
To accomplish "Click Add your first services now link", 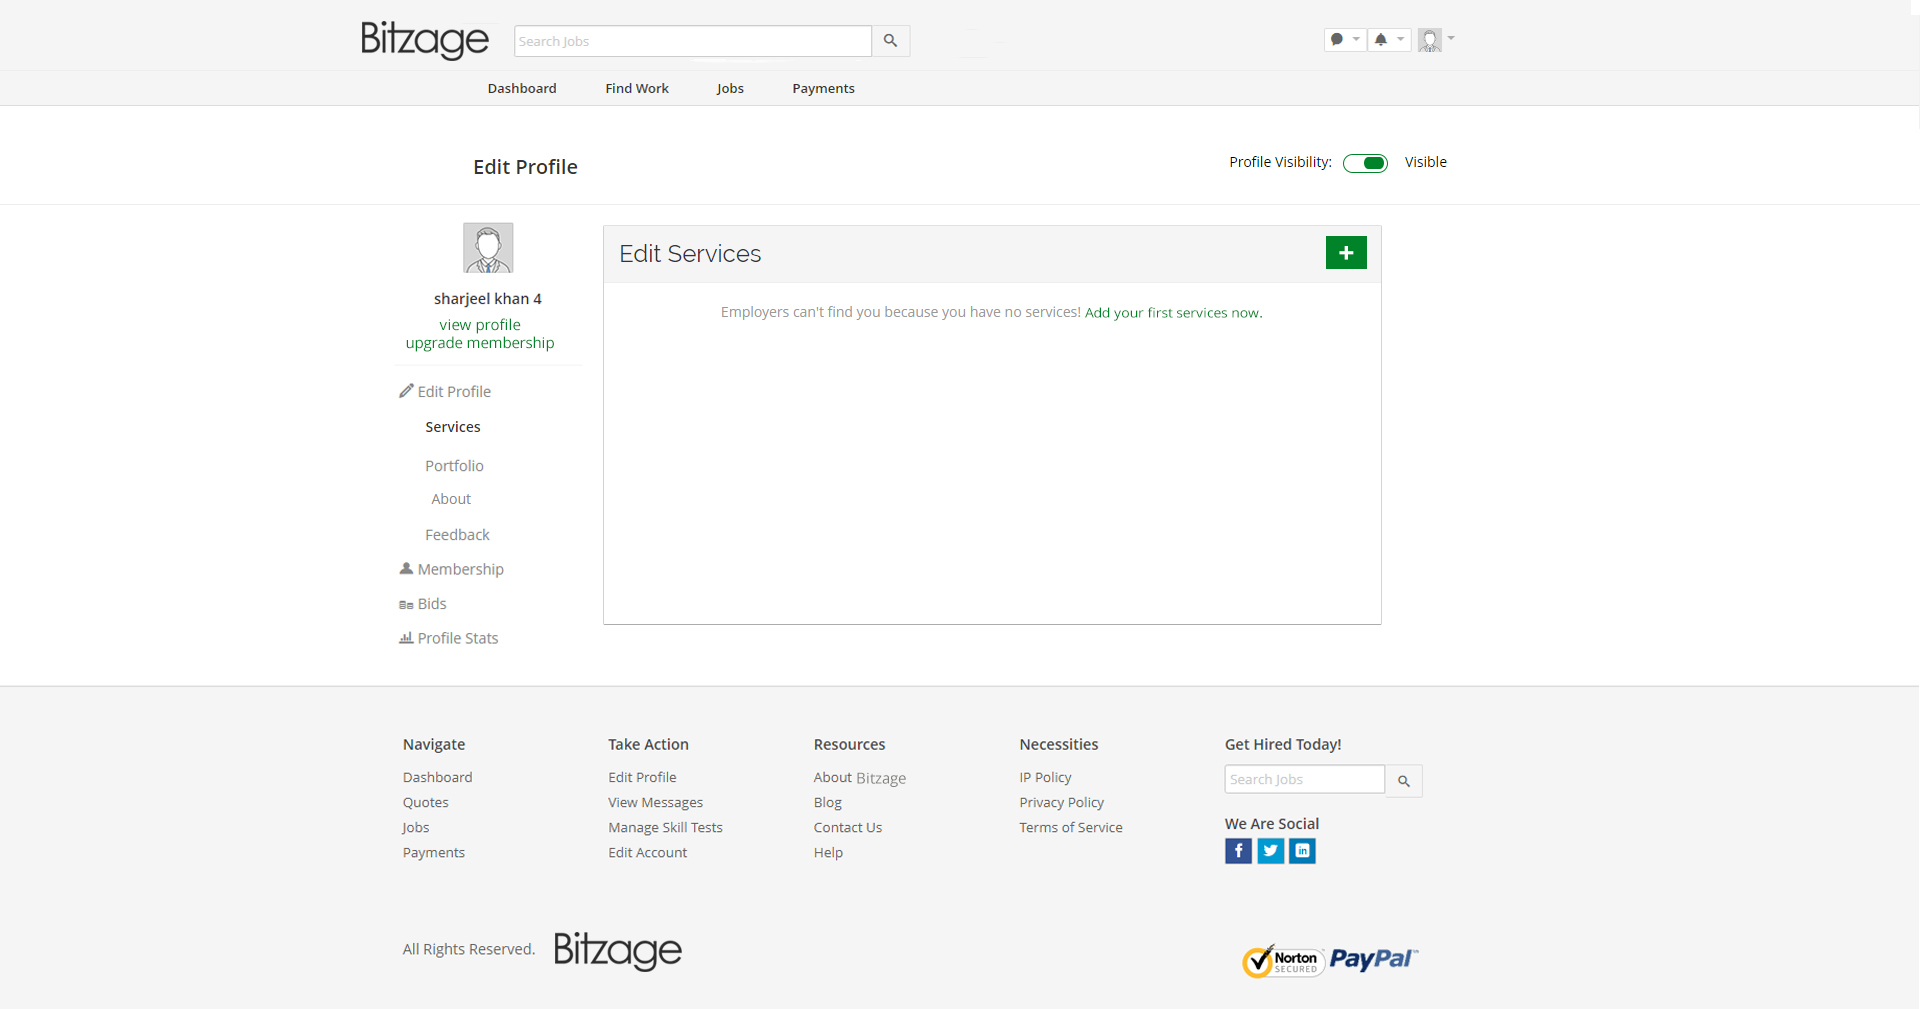I will point(1173,313).
